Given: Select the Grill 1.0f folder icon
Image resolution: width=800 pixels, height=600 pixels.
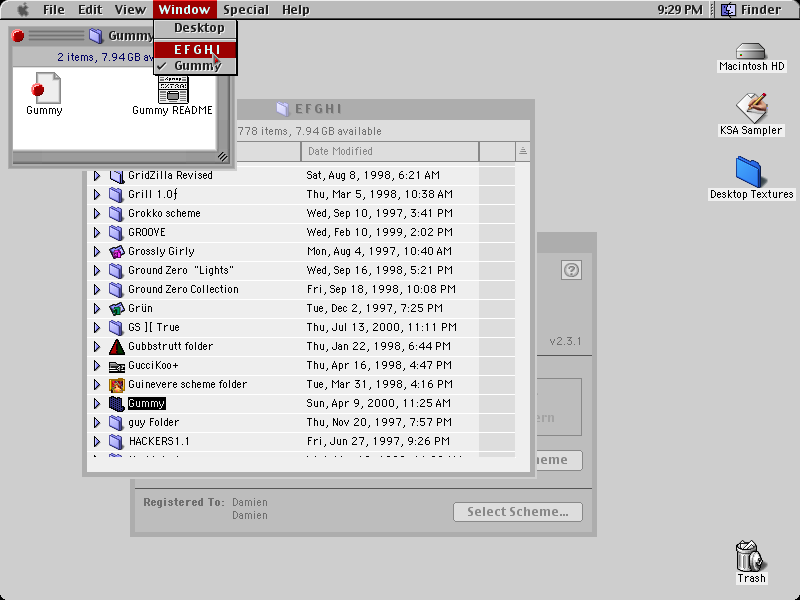Looking at the screenshot, I should 117,194.
